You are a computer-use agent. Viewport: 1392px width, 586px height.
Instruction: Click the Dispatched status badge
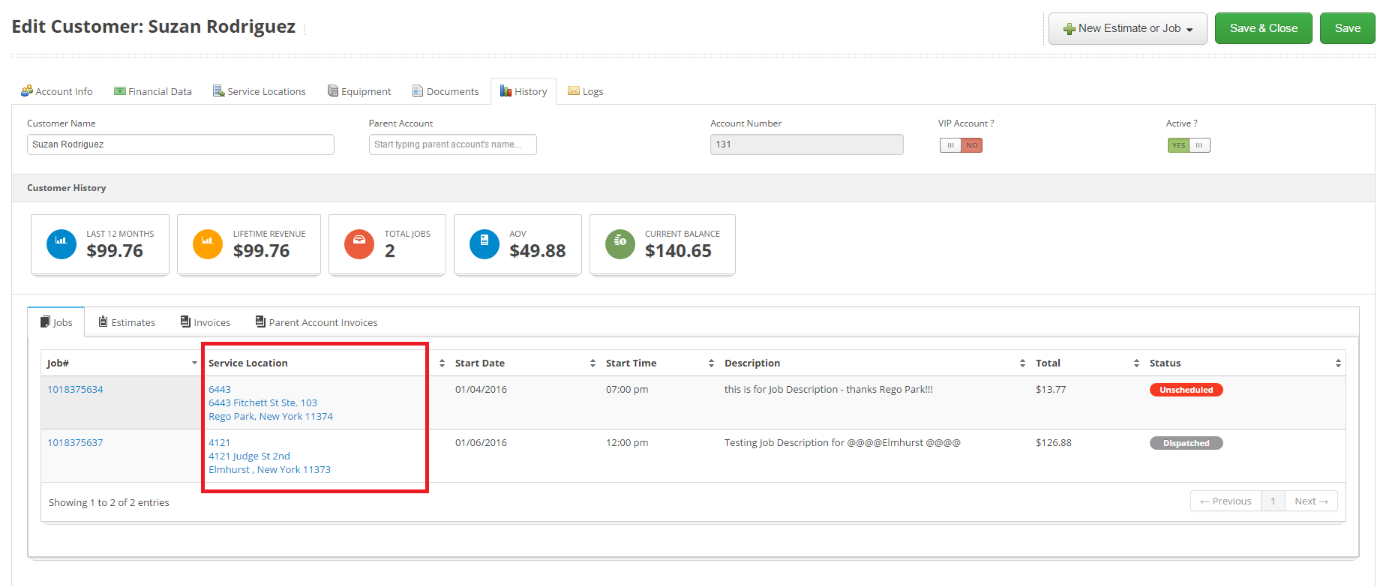coord(1186,443)
